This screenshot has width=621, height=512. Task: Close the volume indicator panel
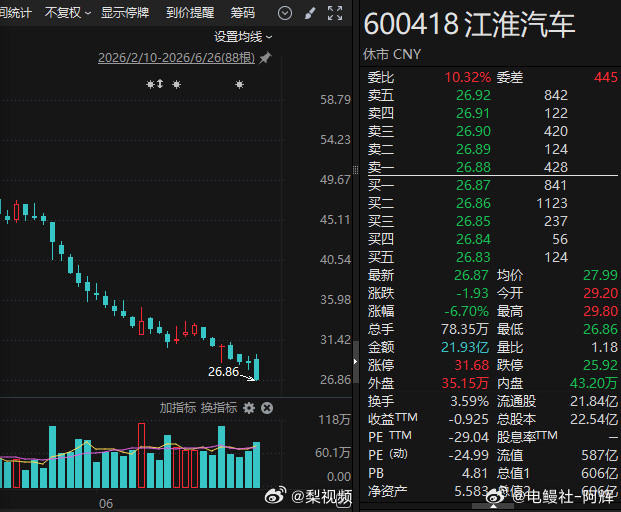pyautogui.click(x=267, y=408)
